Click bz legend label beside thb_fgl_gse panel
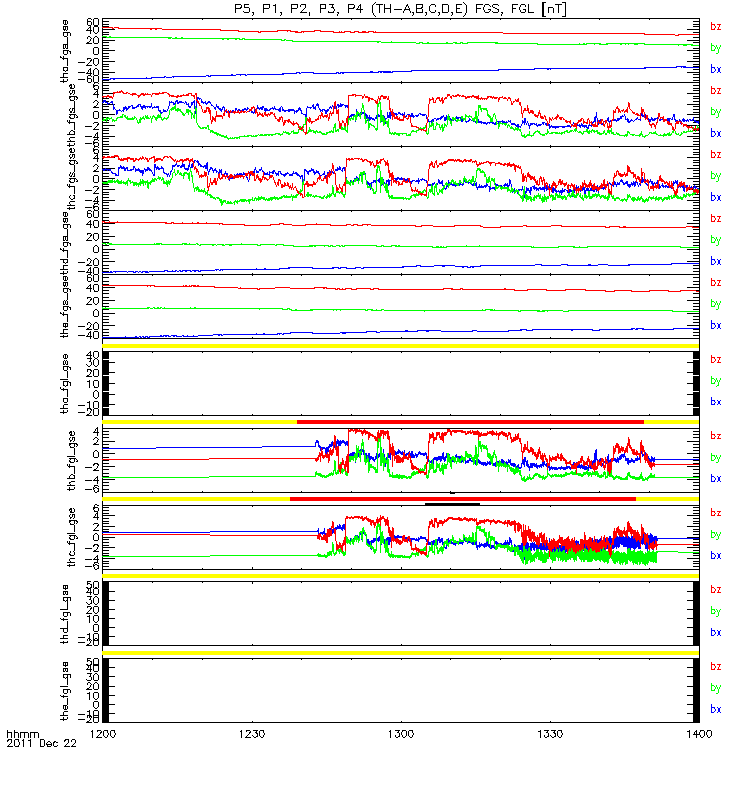This screenshot has width=750, height=800. pyautogui.click(x=715, y=436)
